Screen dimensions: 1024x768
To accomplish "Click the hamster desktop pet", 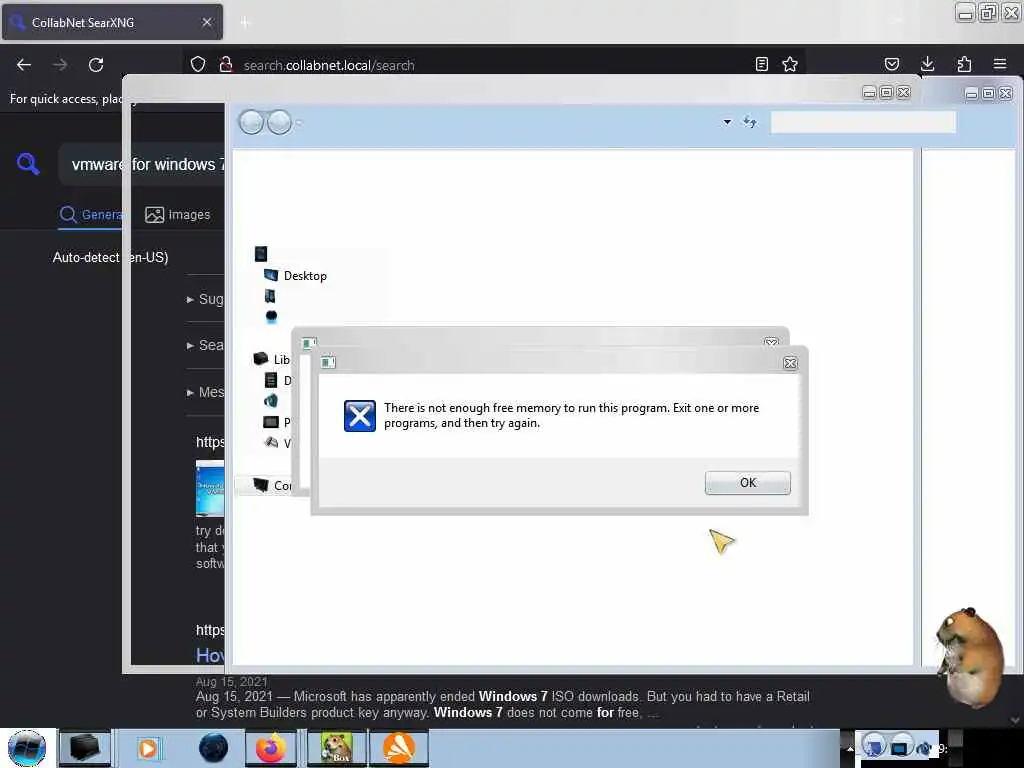I will tap(969, 657).
